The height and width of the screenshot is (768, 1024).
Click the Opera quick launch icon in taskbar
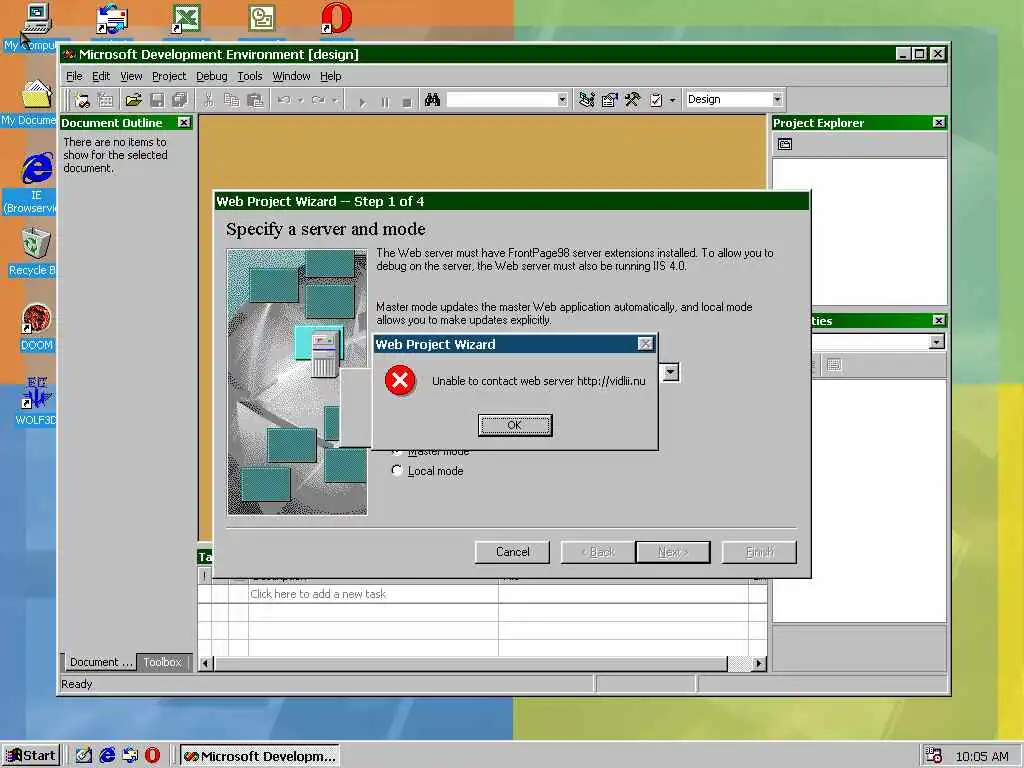pos(152,756)
